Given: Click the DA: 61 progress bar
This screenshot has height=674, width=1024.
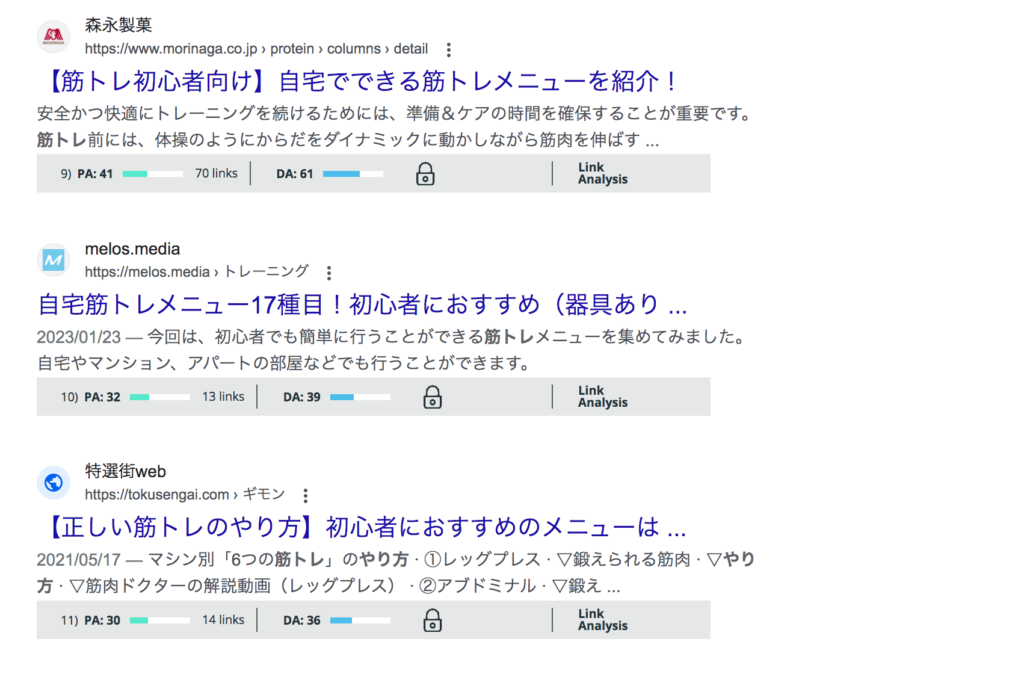Looking at the screenshot, I should coord(353,174).
